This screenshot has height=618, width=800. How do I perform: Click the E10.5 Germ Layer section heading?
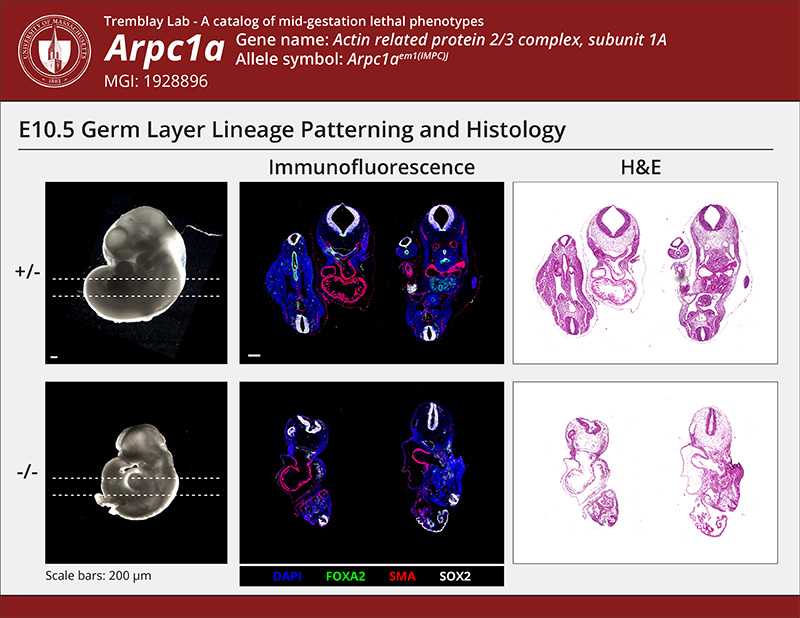(293, 130)
